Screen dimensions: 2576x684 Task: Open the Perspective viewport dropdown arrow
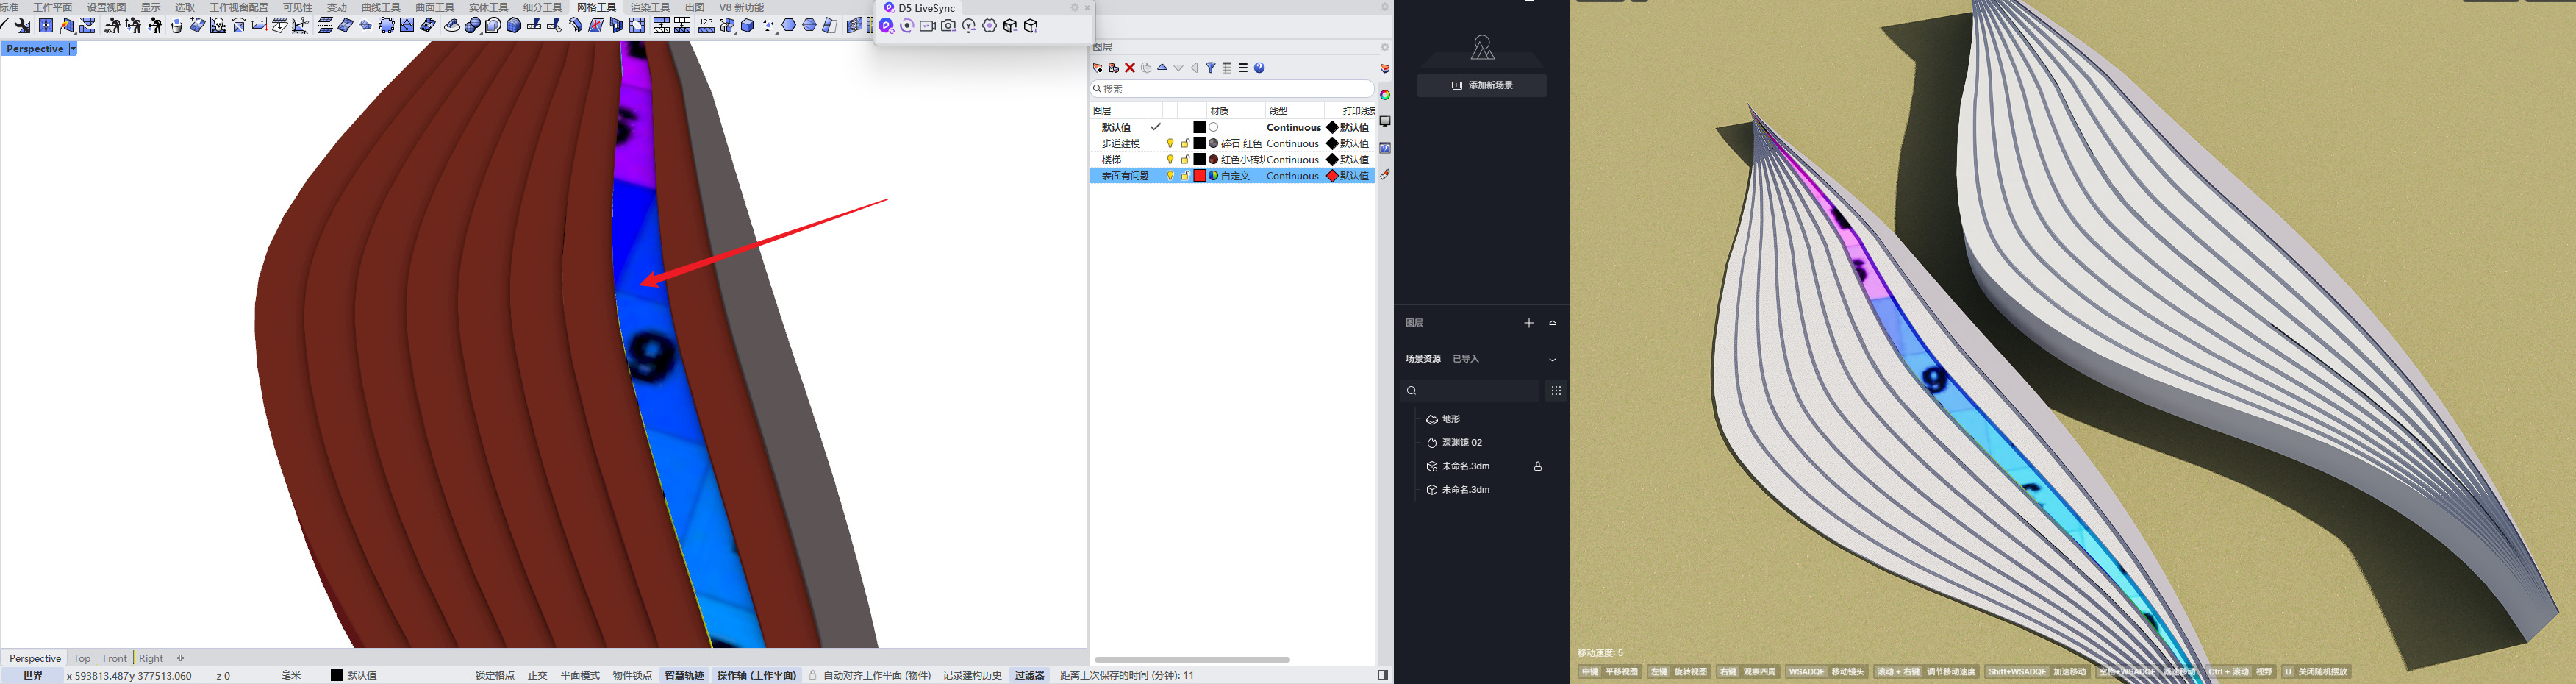pyautogui.click(x=72, y=49)
